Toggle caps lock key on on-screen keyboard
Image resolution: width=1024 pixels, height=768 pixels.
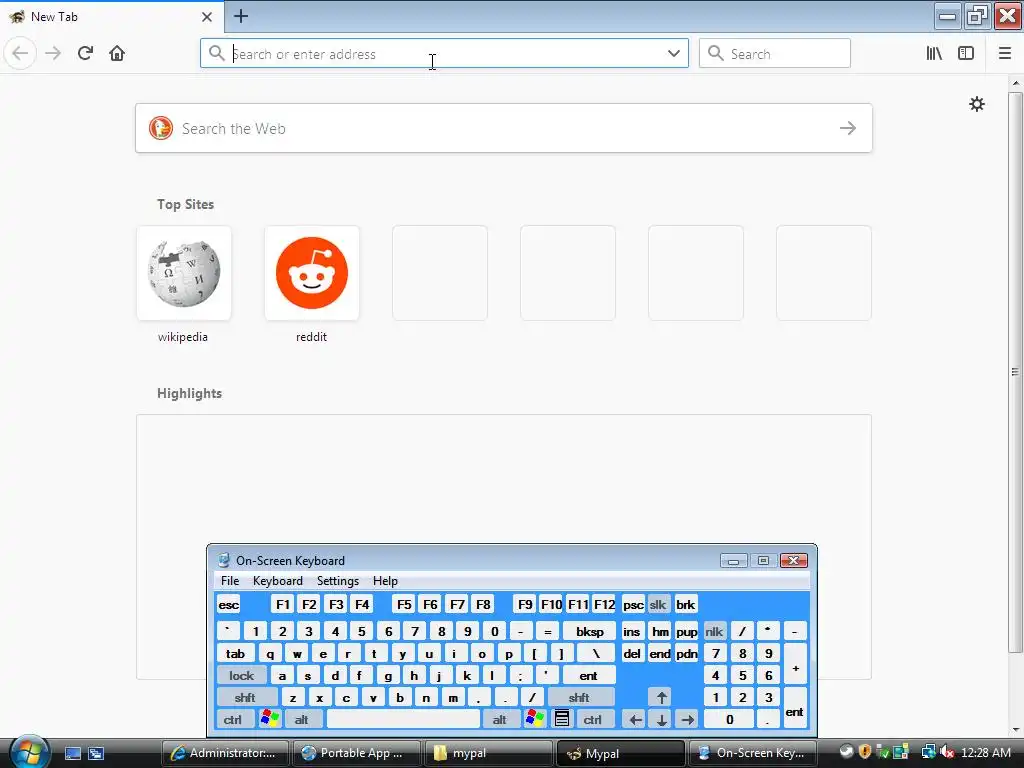click(241, 675)
